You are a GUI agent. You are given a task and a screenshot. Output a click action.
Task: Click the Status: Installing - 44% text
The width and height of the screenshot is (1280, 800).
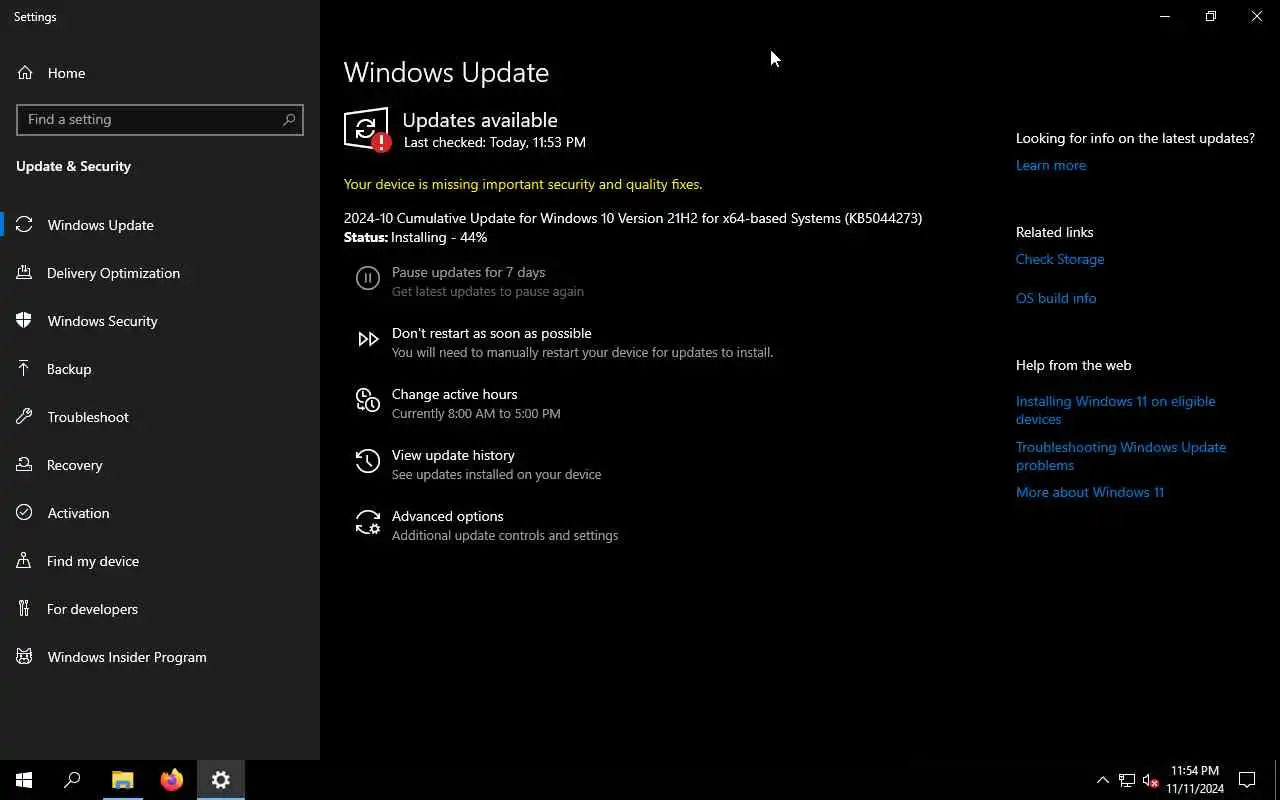click(x=416, y=237)
